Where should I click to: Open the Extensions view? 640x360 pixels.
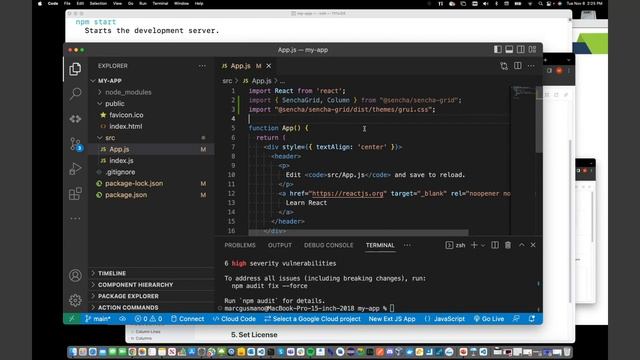click(75, 193)
